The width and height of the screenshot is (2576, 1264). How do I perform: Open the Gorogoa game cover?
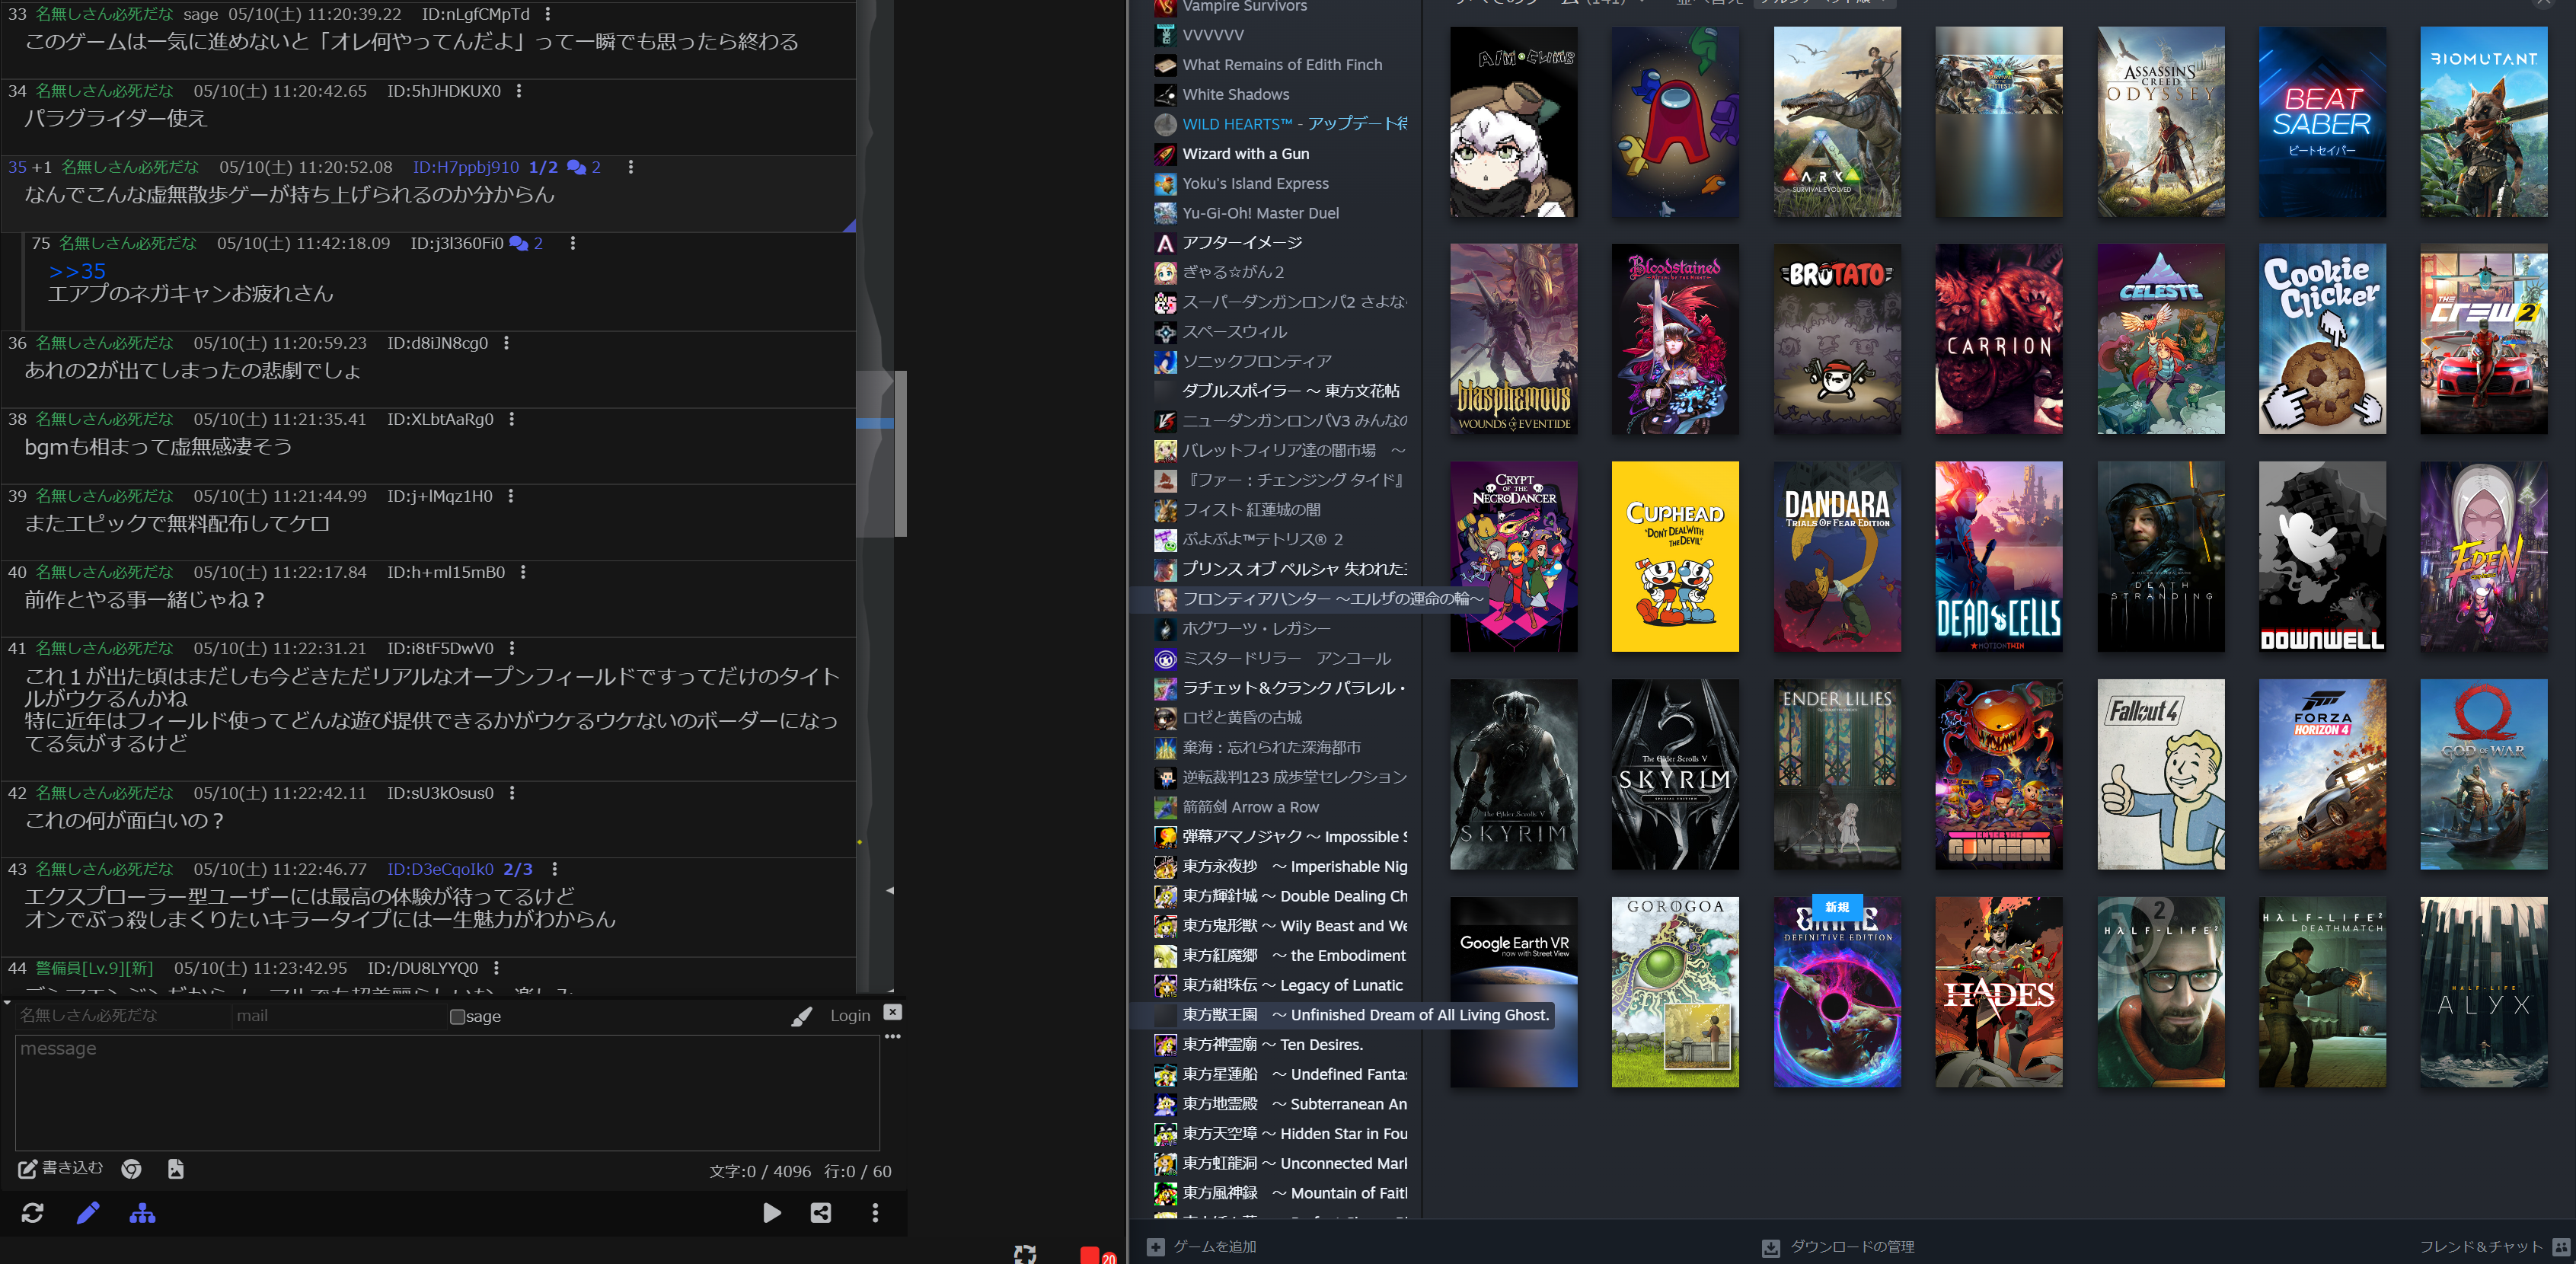1675,992
